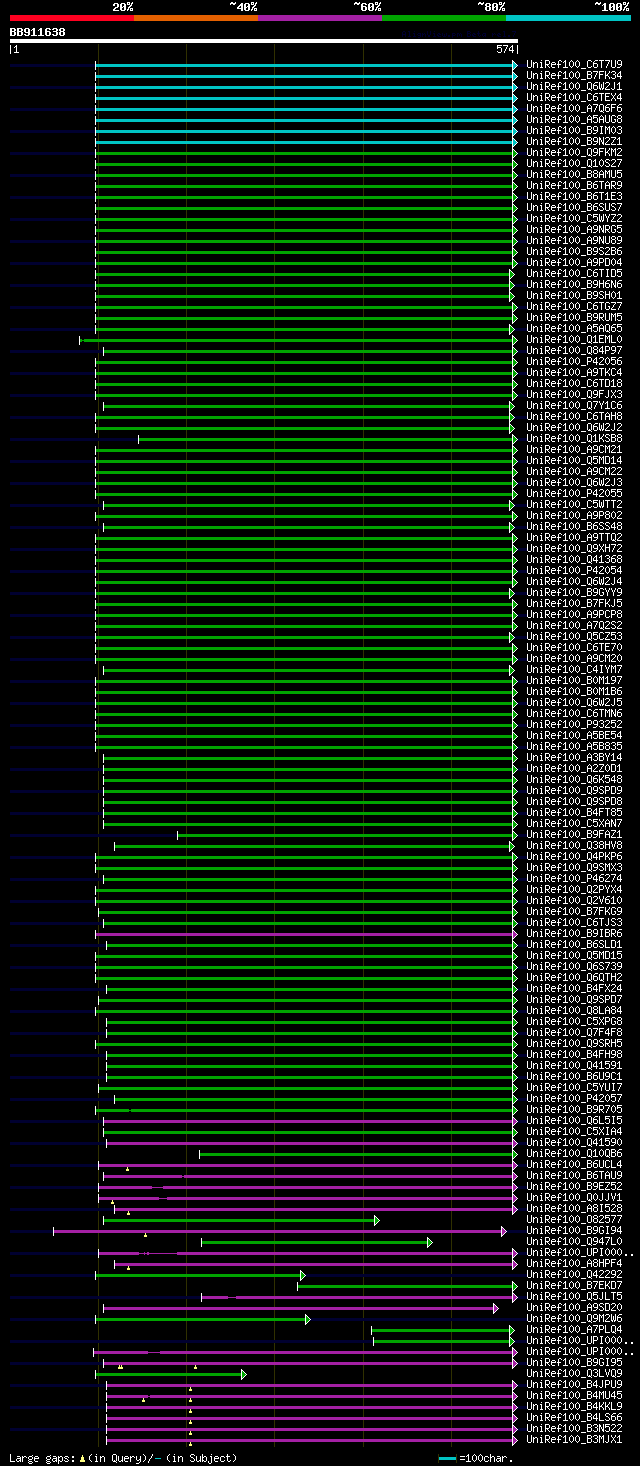This screenshot has height=1466, width=640.
Task: Select the UniRef100_Q8LA84 label
Action: click(574, 1010)
